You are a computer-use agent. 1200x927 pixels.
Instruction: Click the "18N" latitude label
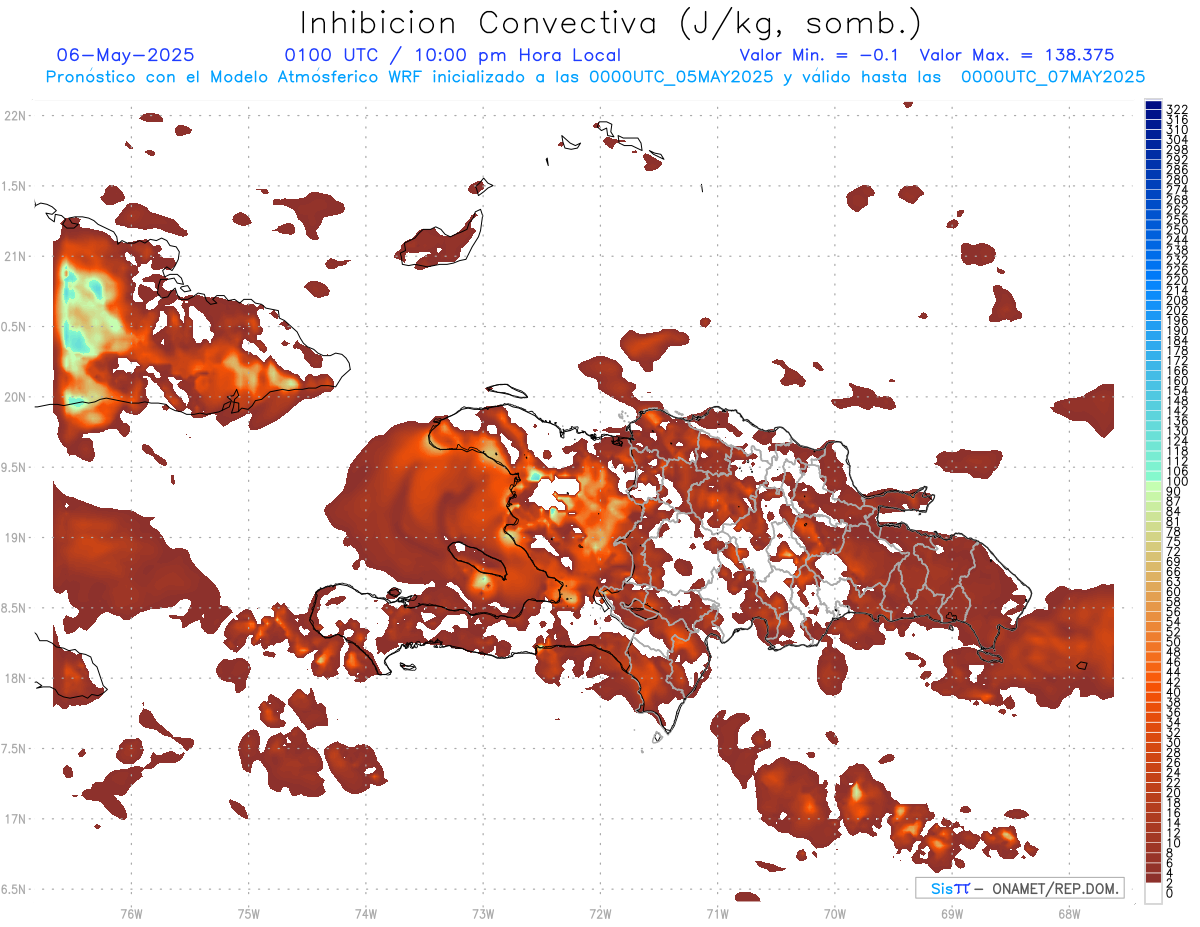point(15,678)
